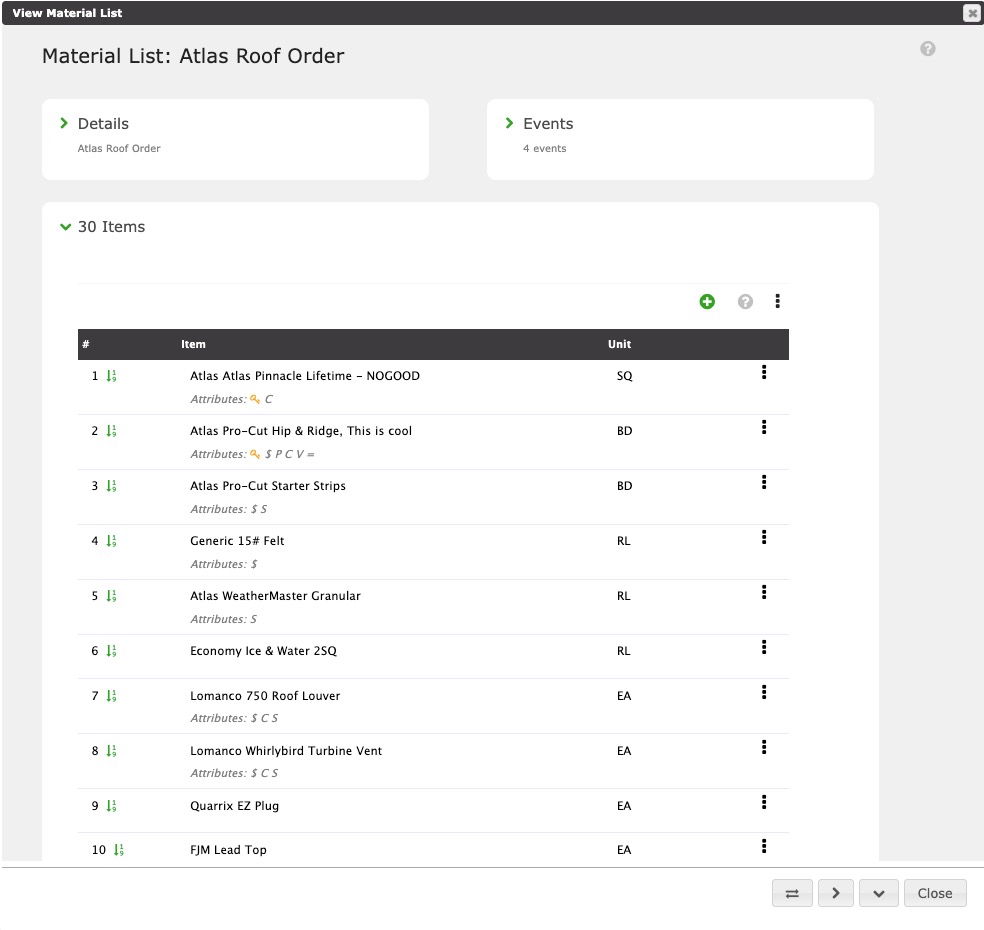This screenshot has height=930, width=984.
Task: Click the page help icon near the title
Action: (927, 48)
